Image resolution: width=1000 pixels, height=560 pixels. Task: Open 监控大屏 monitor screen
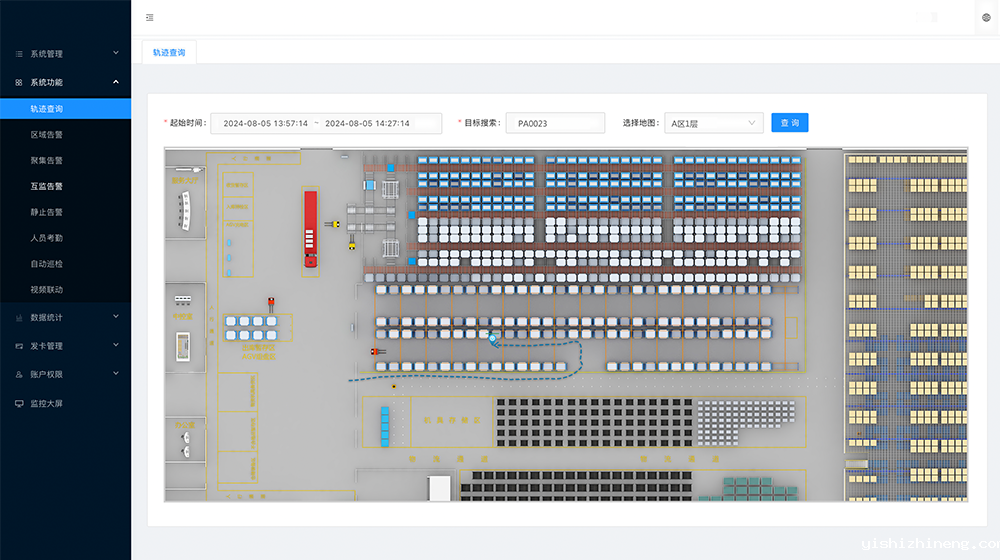pyautogui.click(x=46, y=403)
